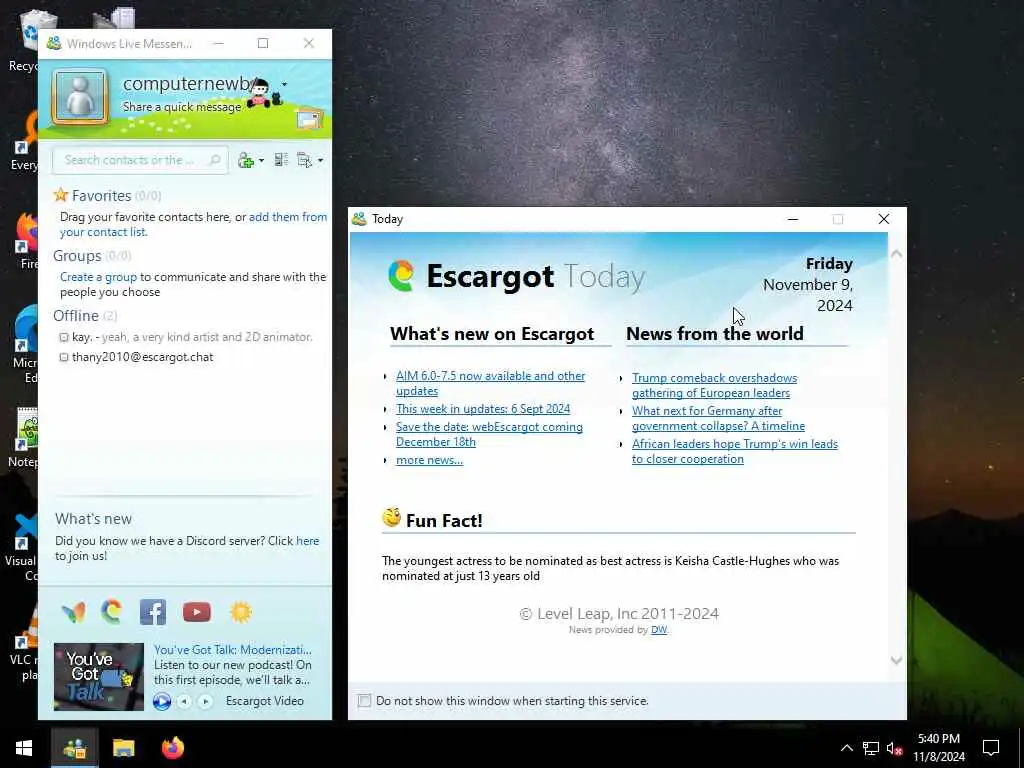Click the Today window title bar icon
This screenshot has width=1024, height=768.
coord(359,219)
